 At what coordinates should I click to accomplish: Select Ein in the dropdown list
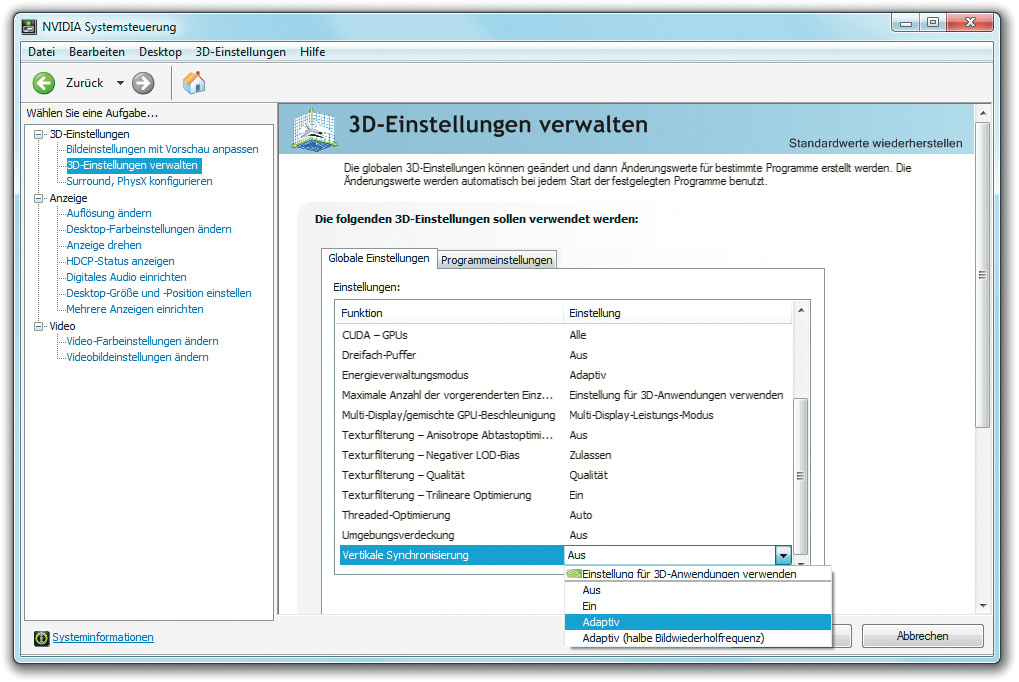699,607
